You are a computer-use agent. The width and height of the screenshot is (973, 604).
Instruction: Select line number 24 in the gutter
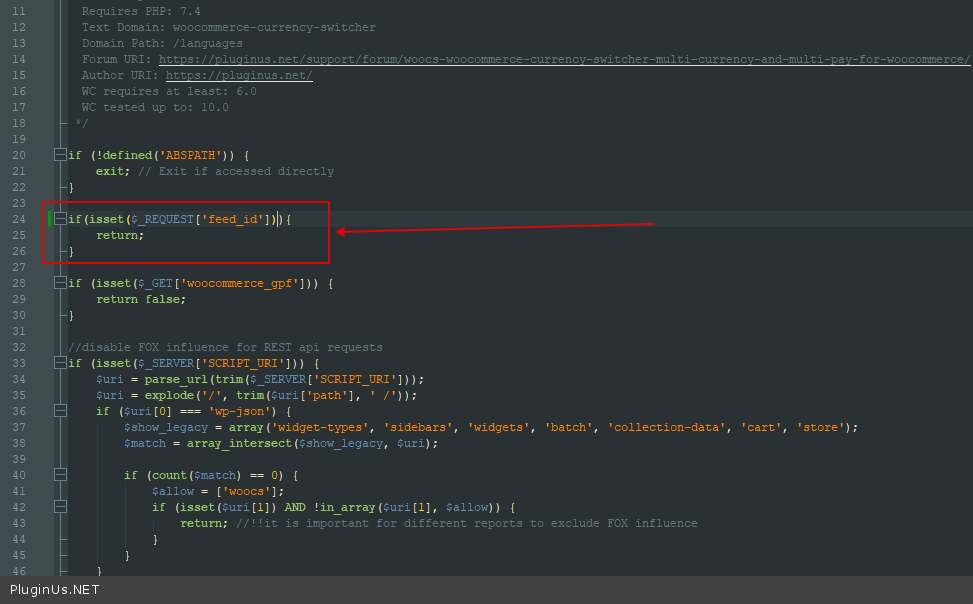click(x=19, y=219)
